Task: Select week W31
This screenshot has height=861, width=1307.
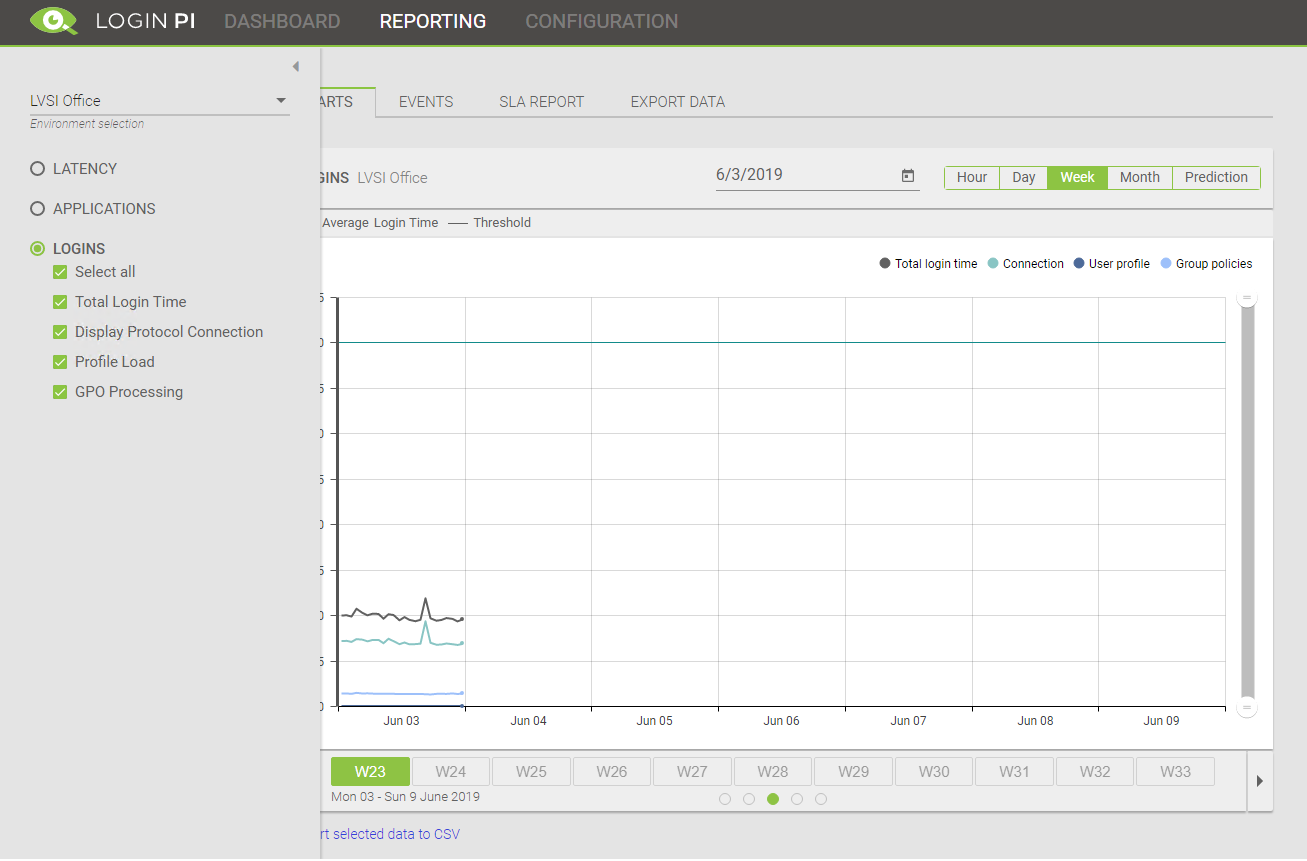Action: [1014, 772]
